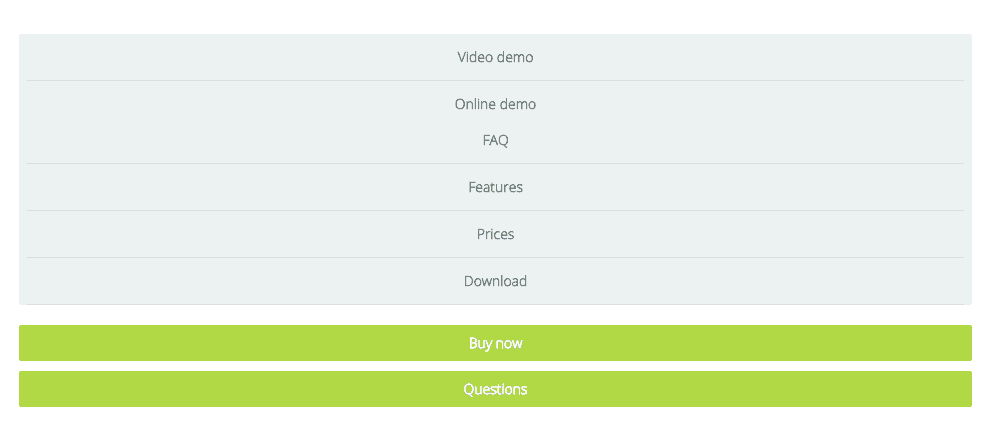The width and height of the screenshot is (1007, 421).
Task: Click the Prices text label
Action: (x=495, y=234)
